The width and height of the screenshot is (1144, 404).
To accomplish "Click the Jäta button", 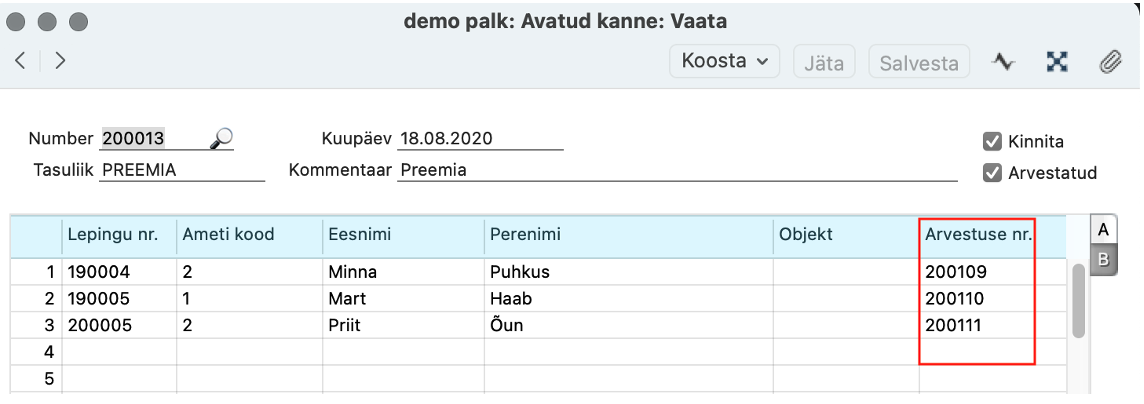I will pyautogui.click(x=824, y=63).
